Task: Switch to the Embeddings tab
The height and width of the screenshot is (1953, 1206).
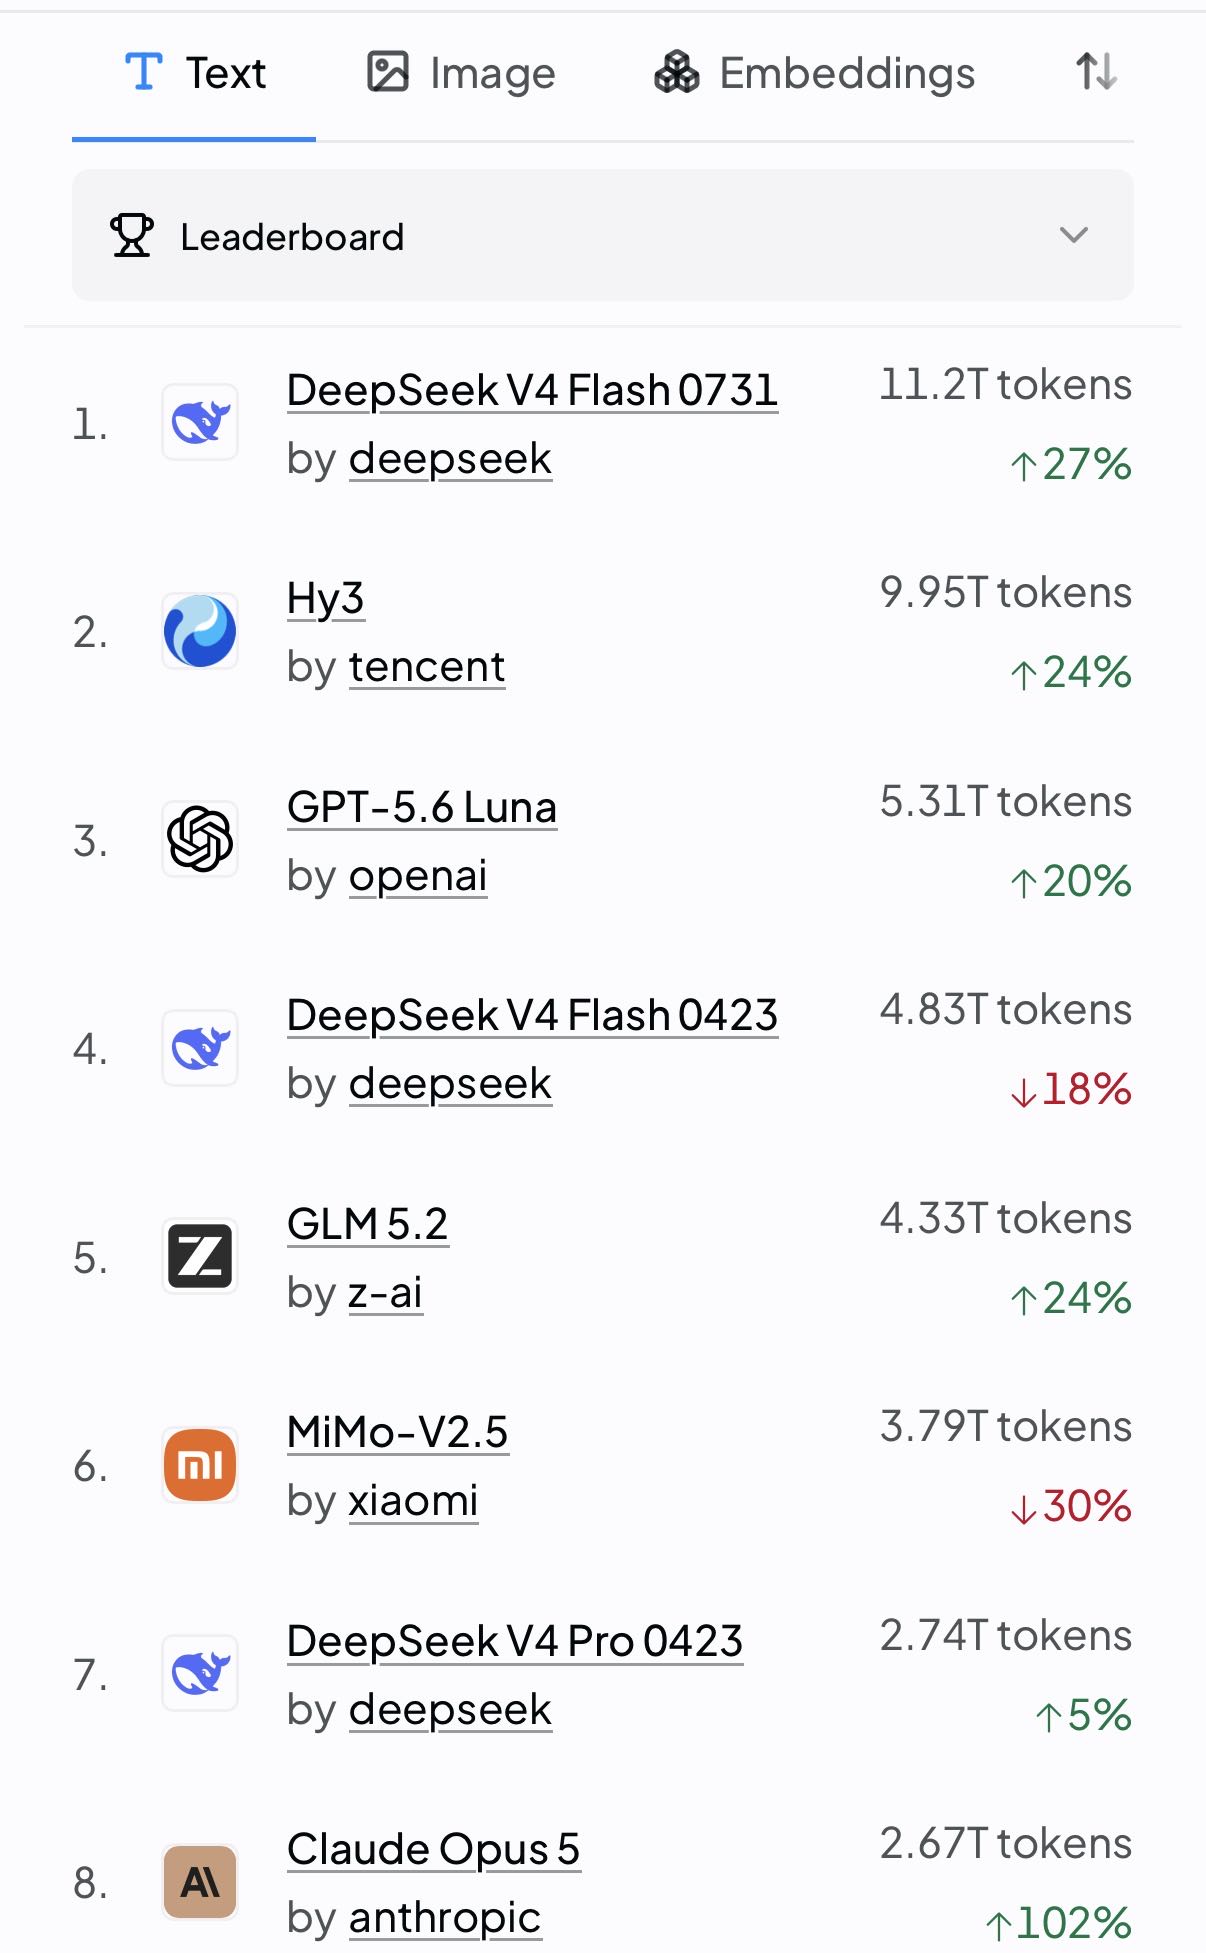Action: point(814,73)
